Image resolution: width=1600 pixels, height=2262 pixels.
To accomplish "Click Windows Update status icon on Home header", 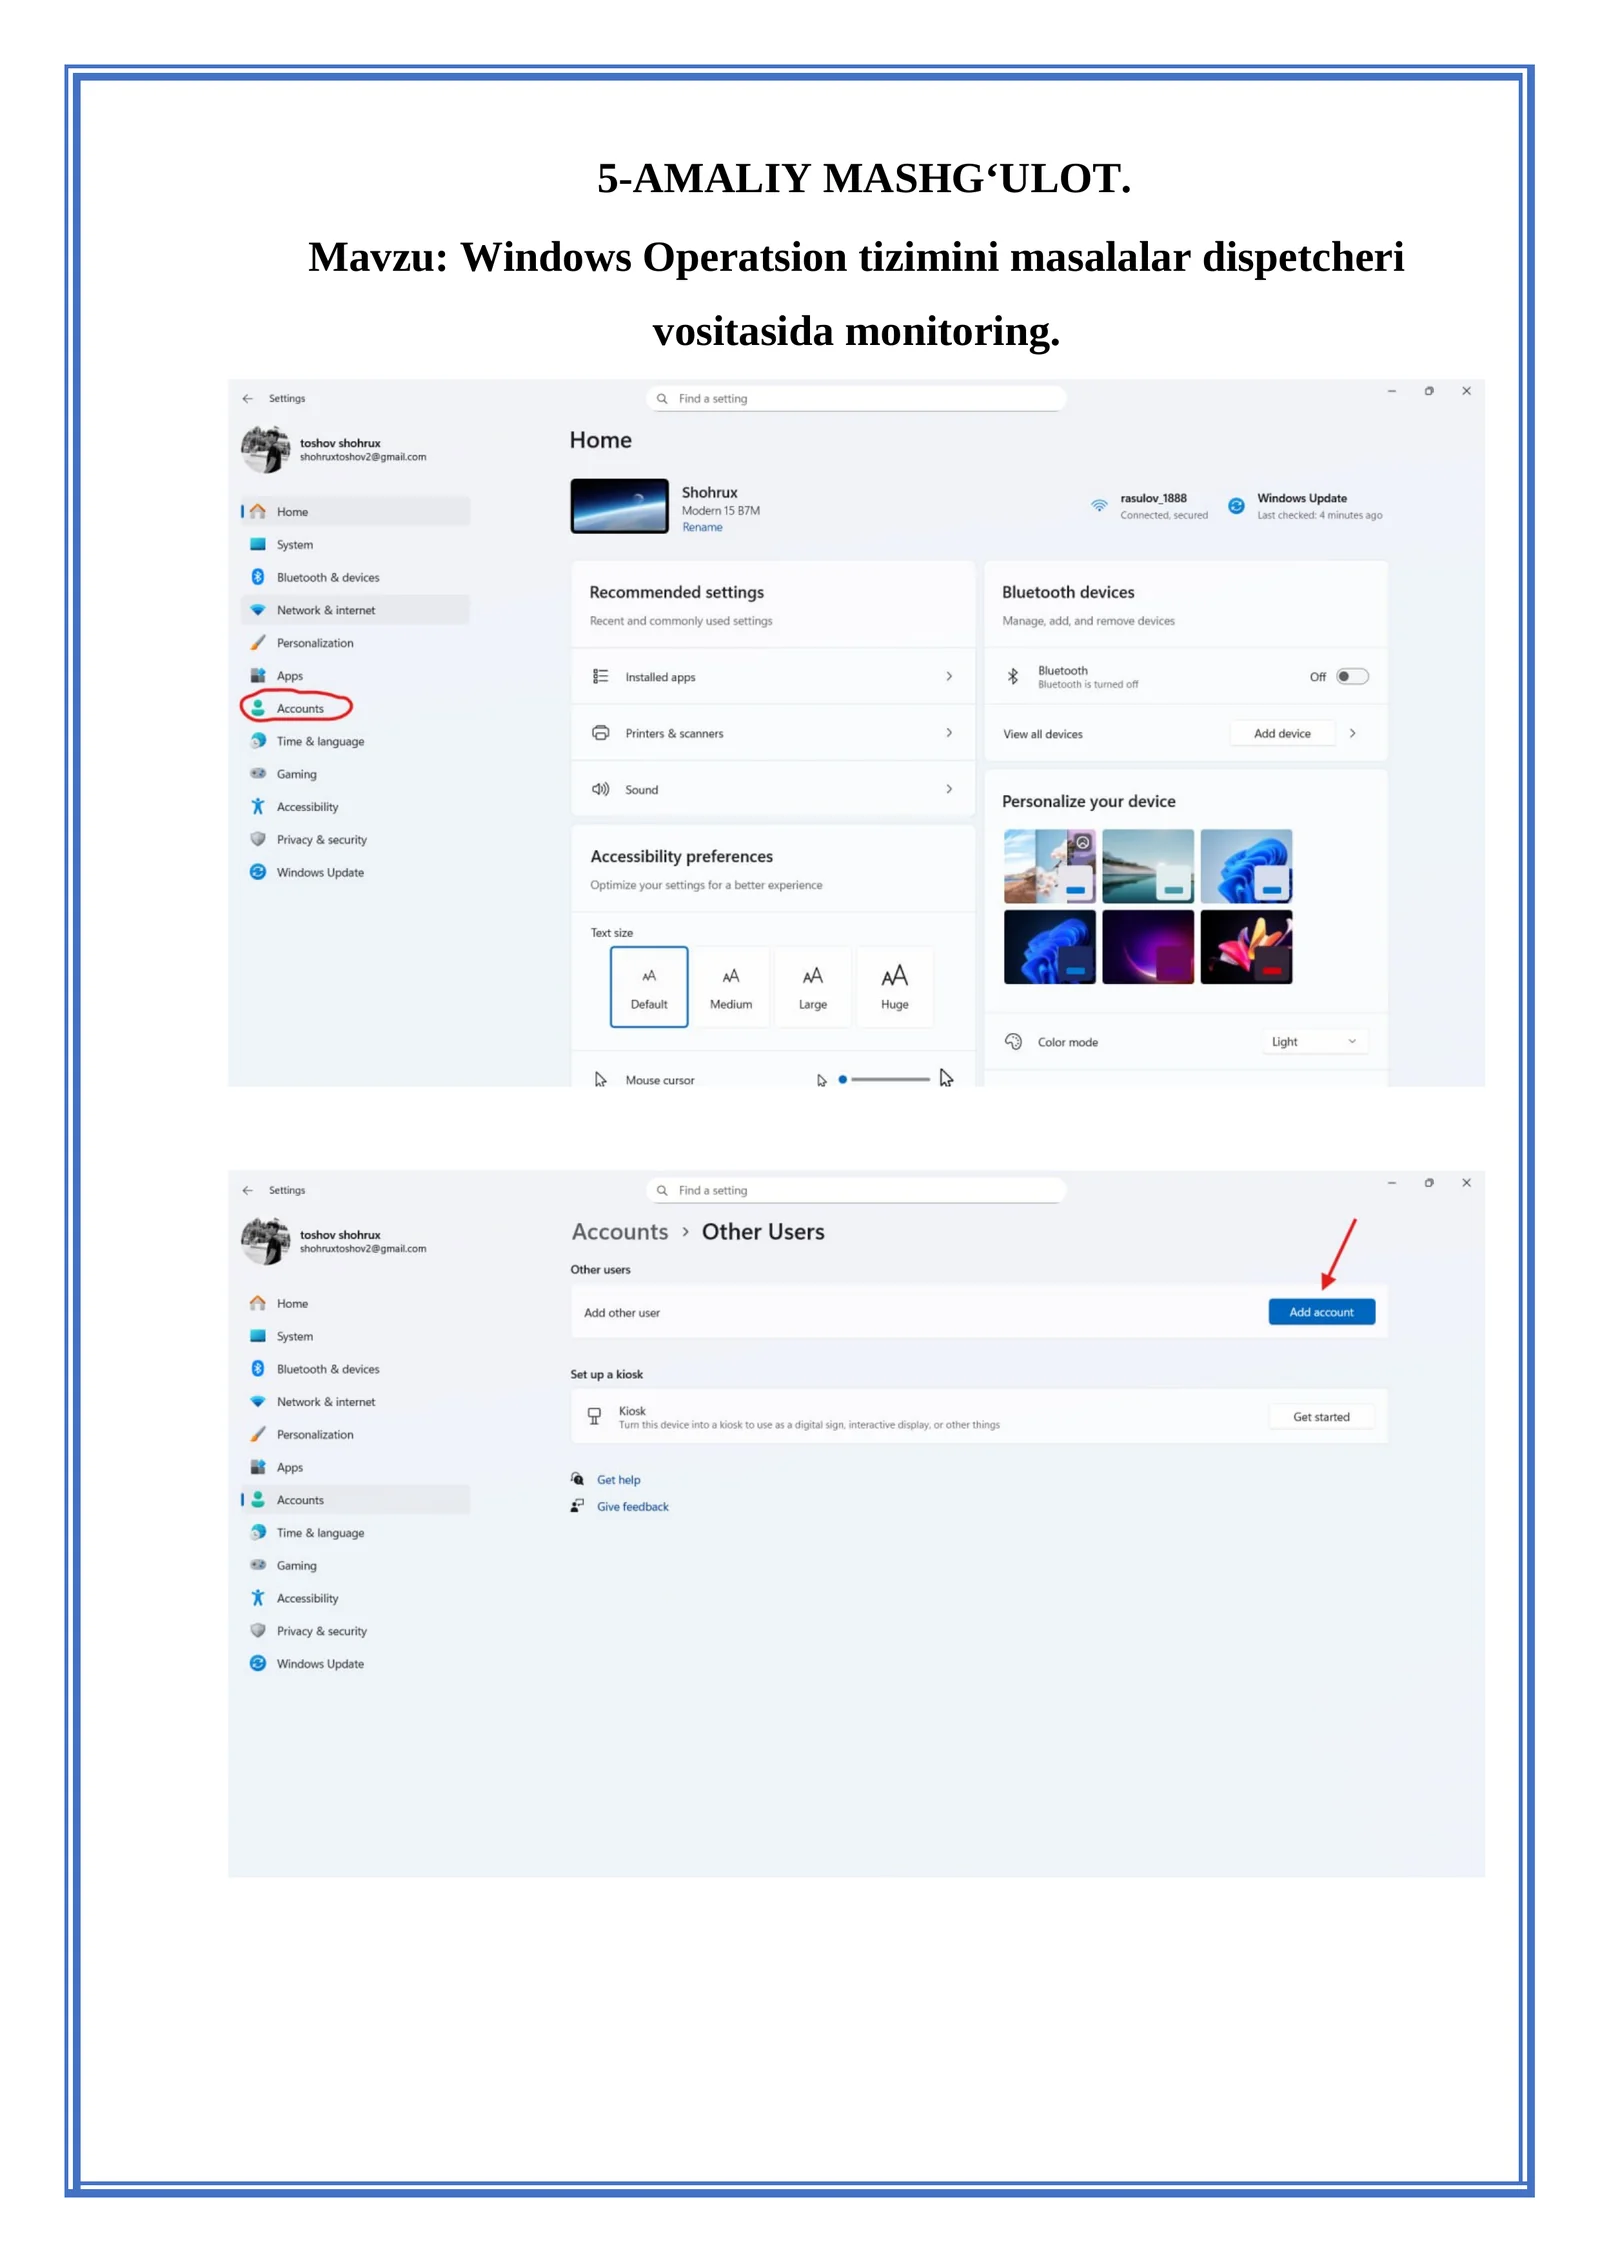I will (1236, 506).
